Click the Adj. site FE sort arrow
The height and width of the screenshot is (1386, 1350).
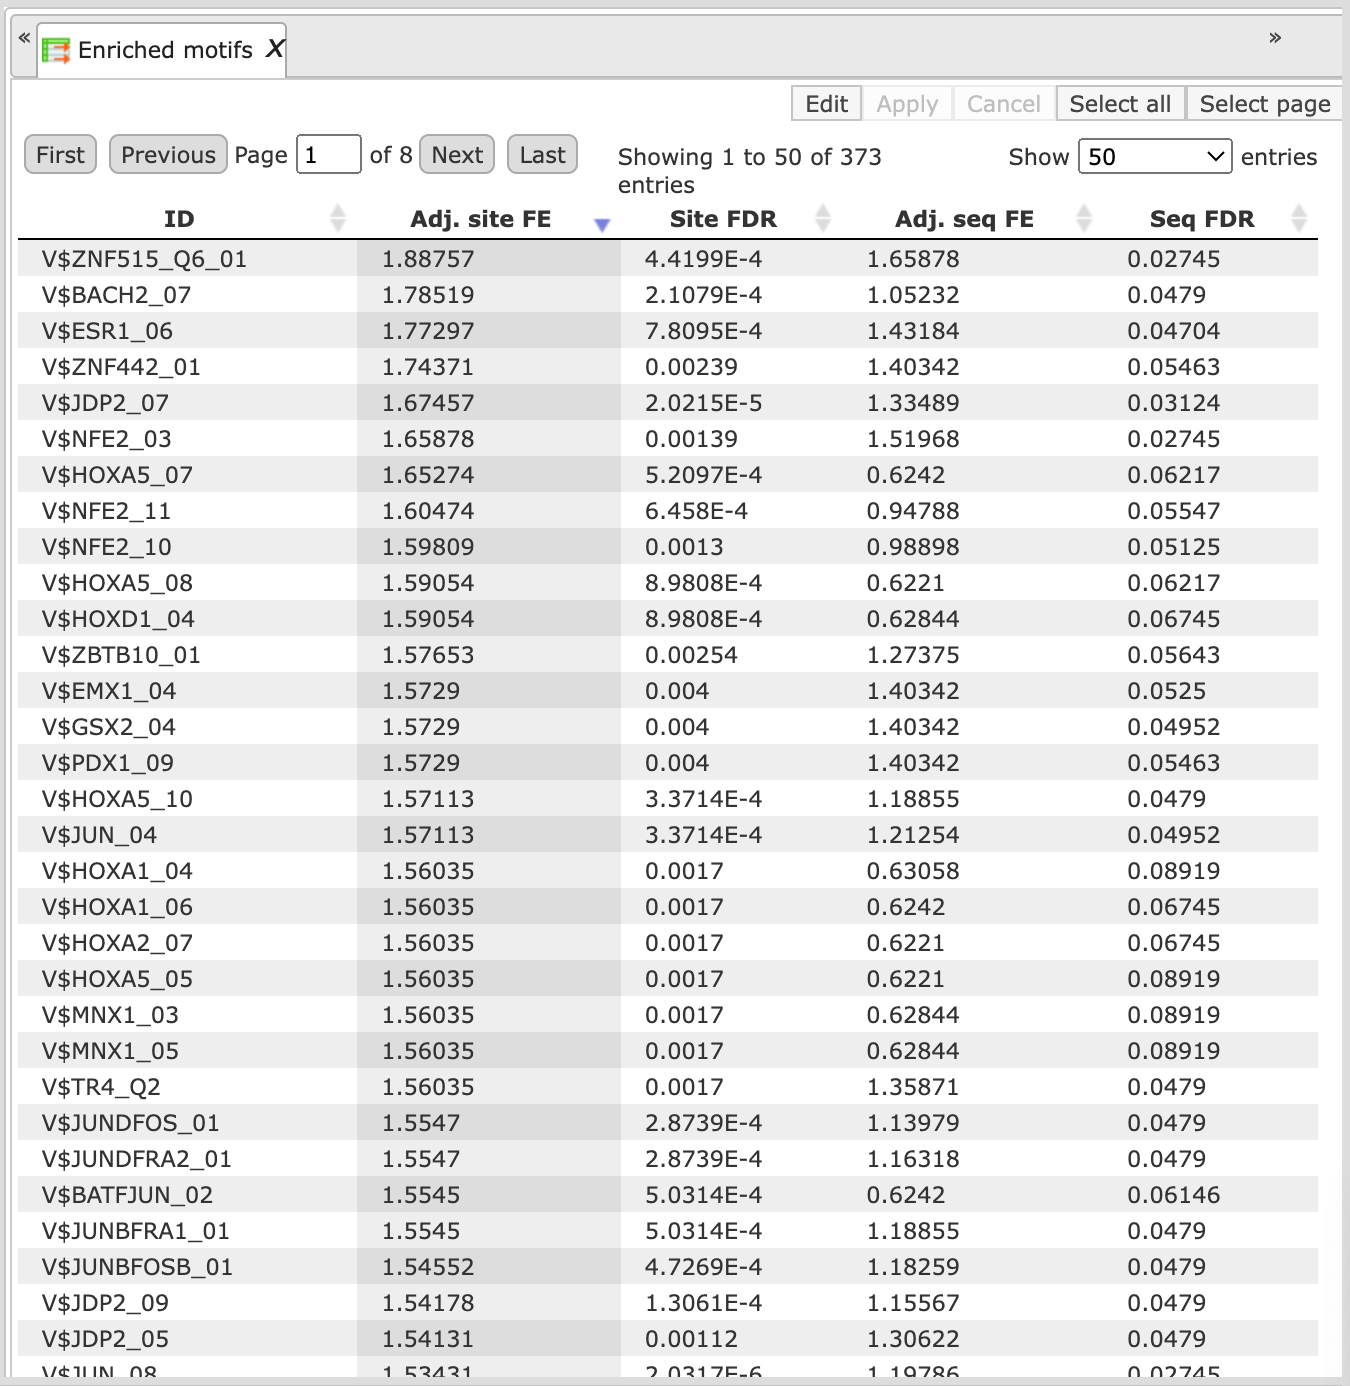coord(602,225)
